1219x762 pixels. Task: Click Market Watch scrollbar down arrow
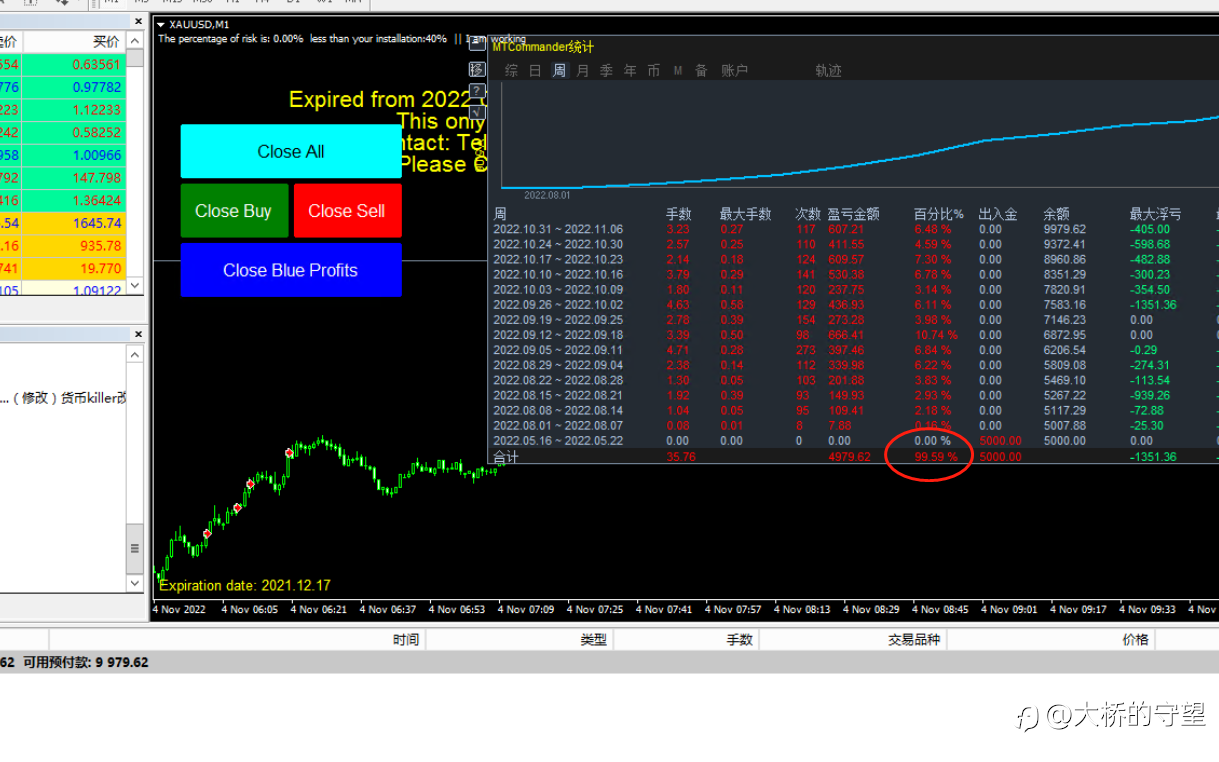[135, 286]
